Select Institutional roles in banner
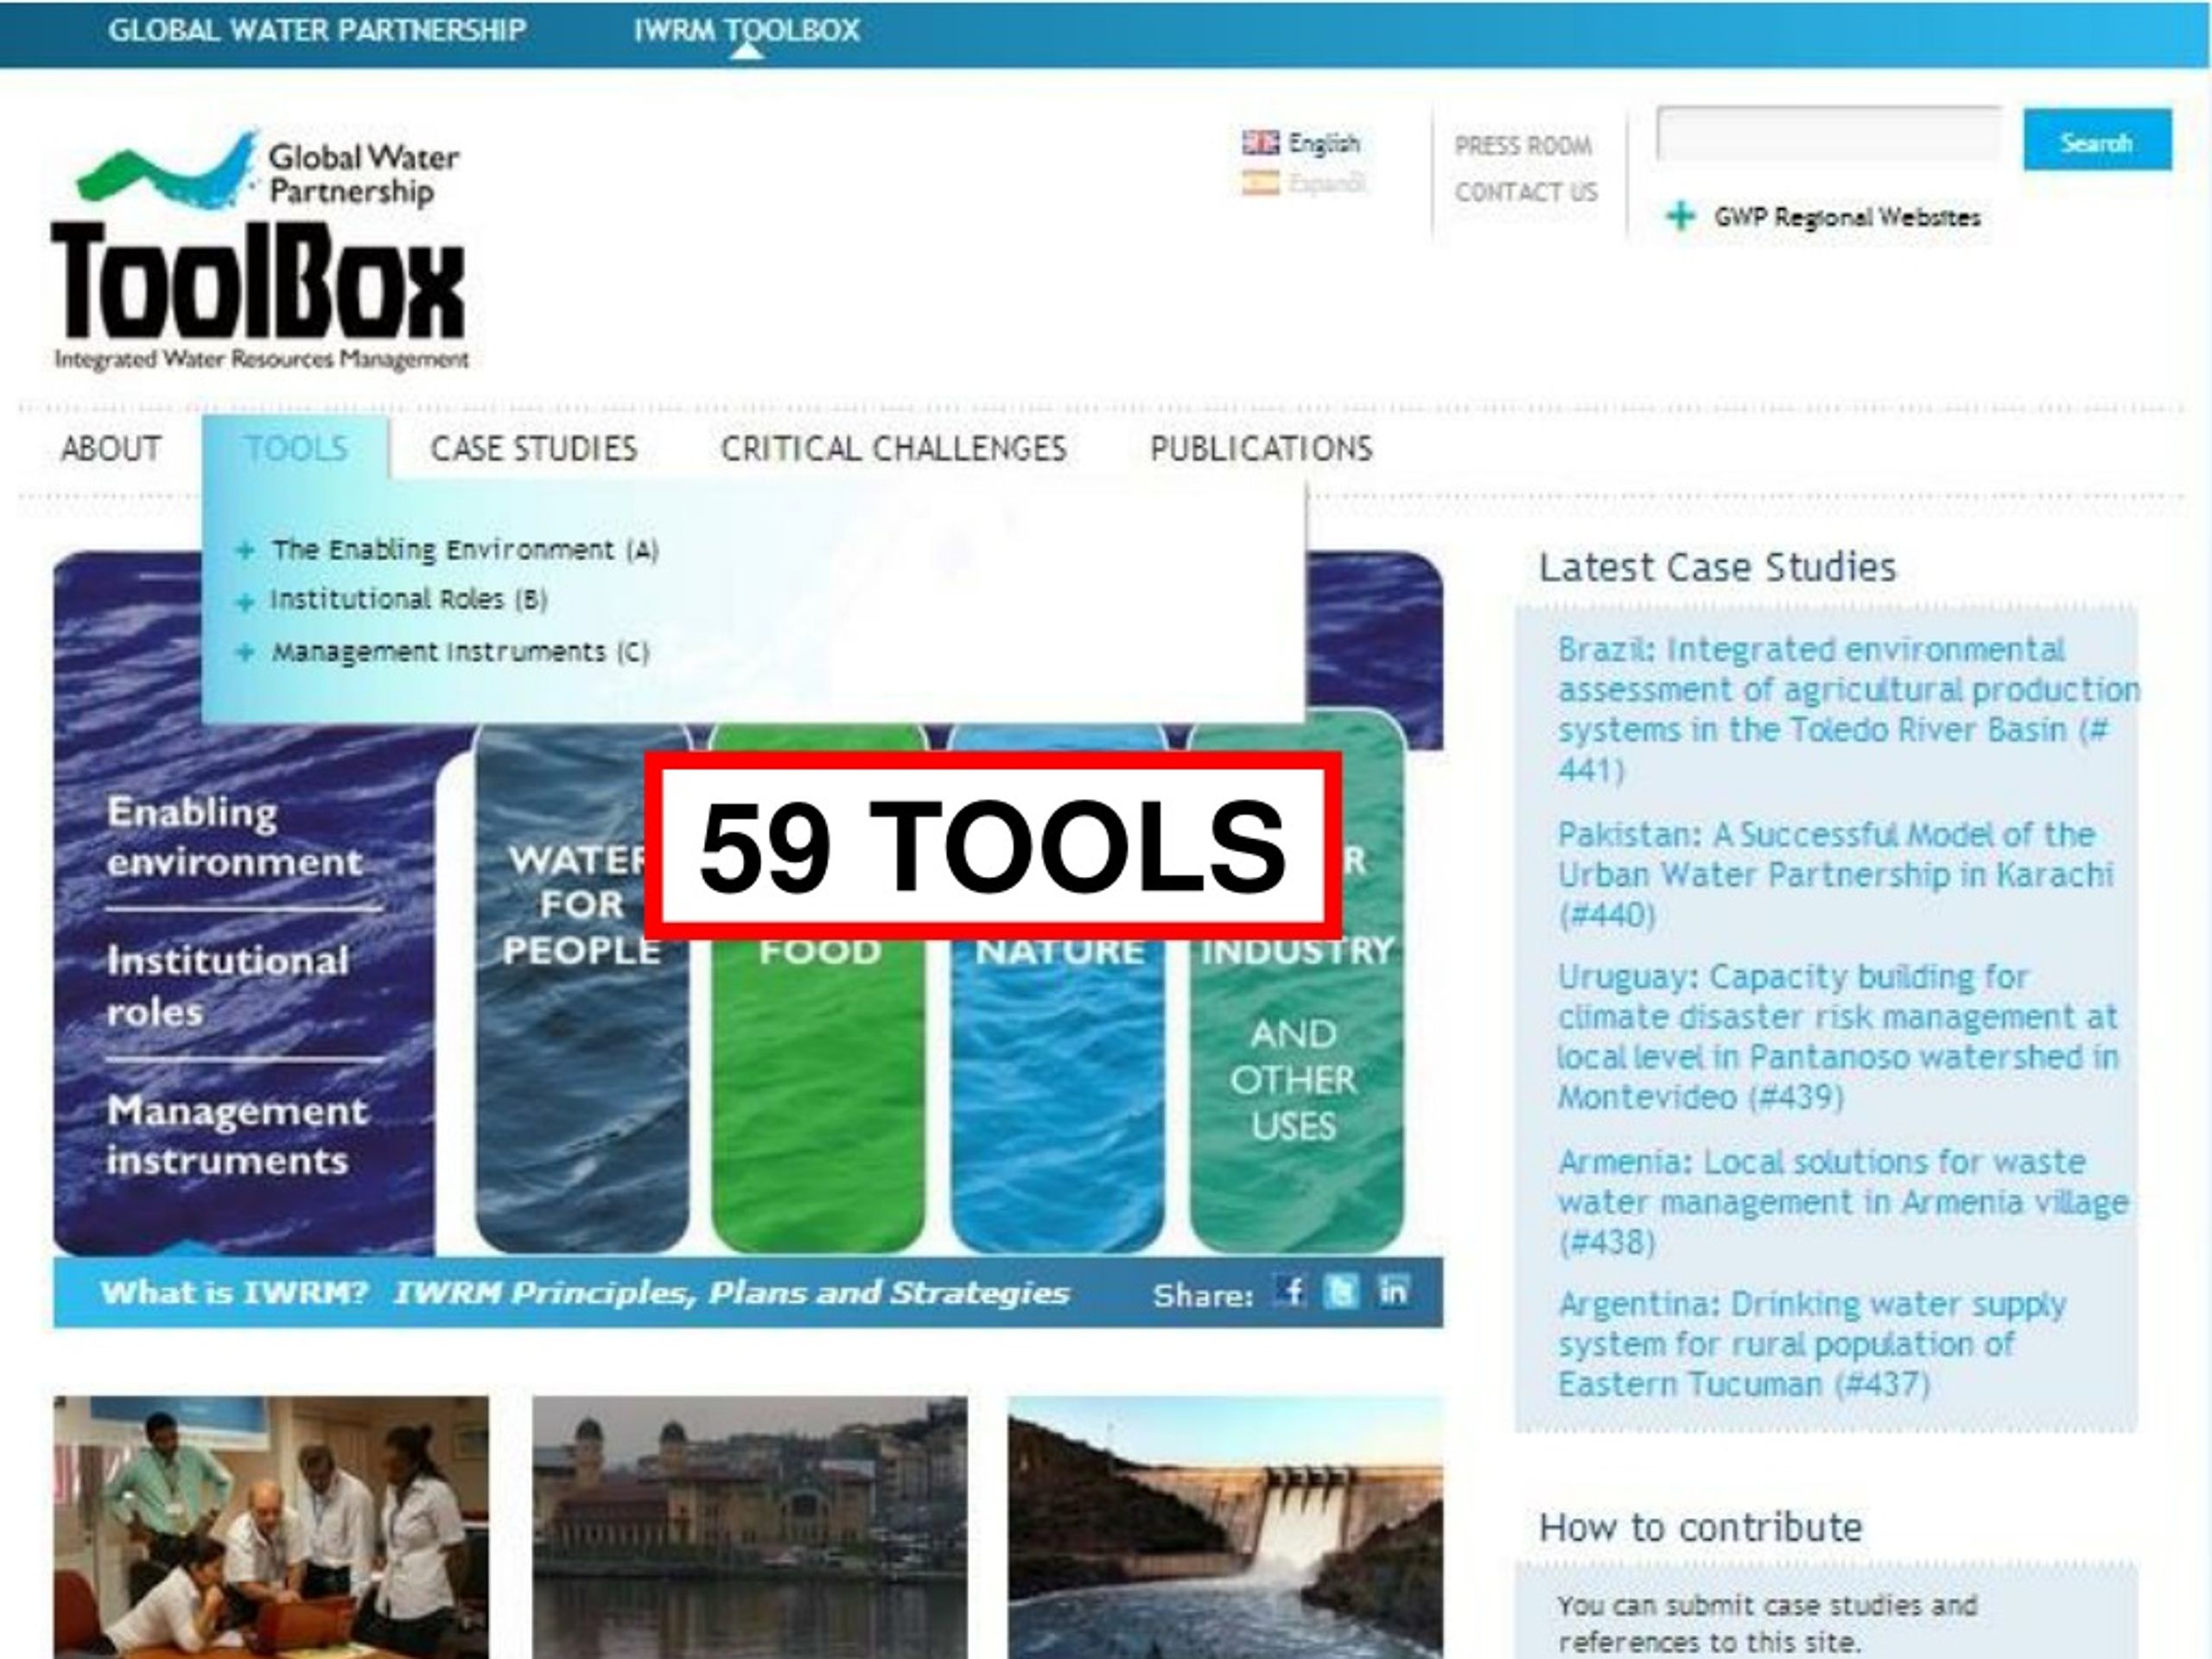The height and width of the screenshot is (1659, 2212). 228,986
